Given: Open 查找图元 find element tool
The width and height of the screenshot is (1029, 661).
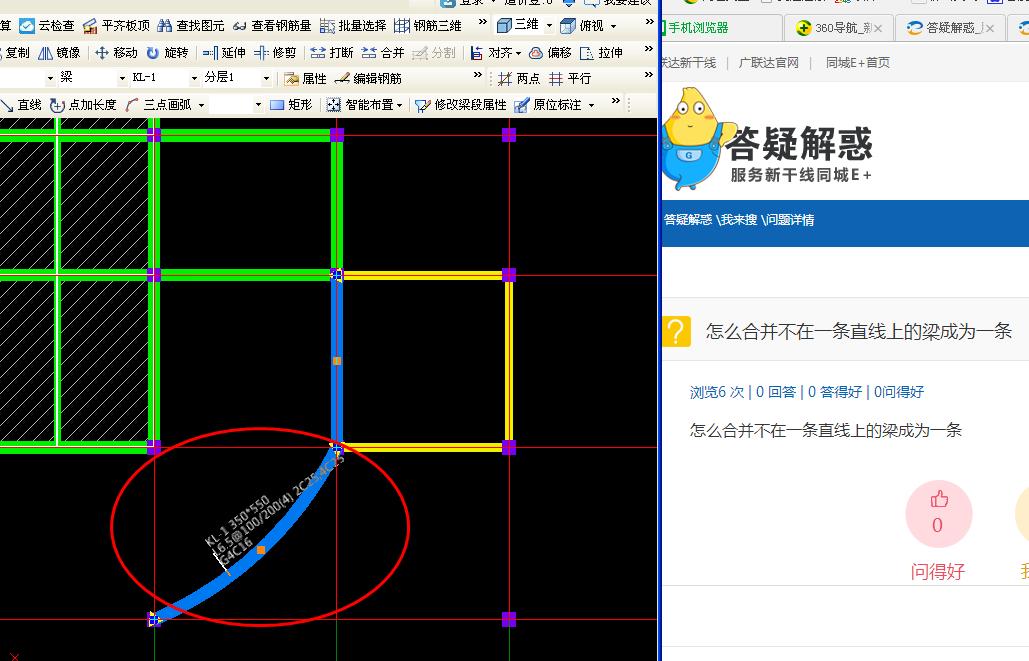Looking at the screenshot, I should click(191, 26).
